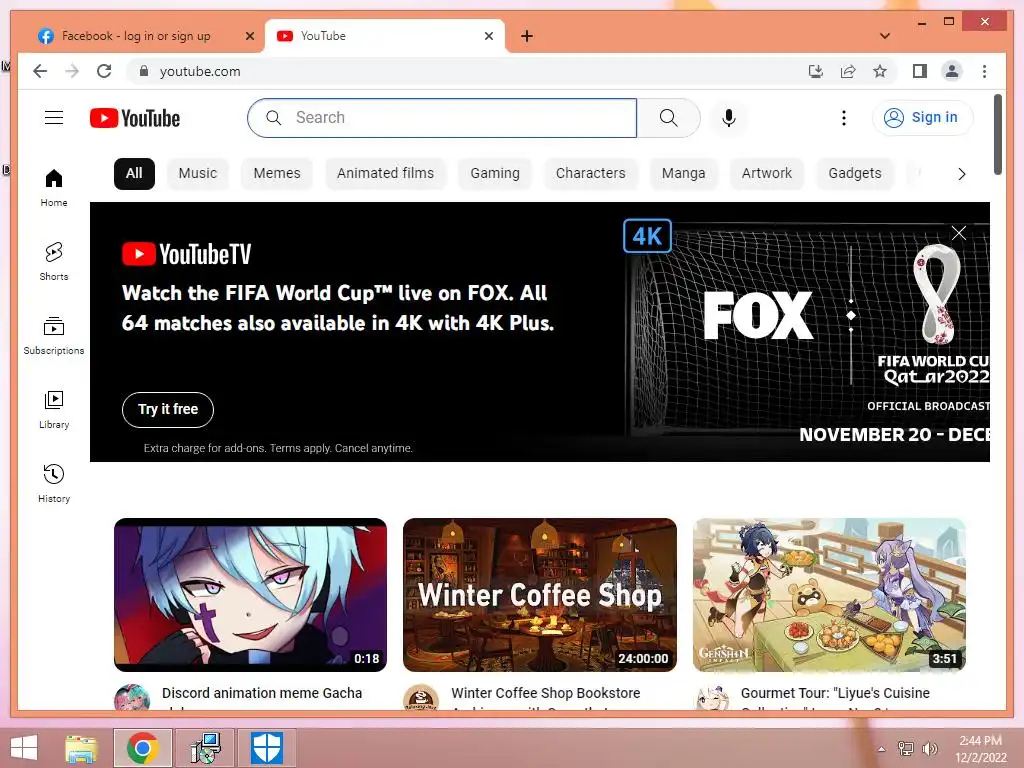This screenshot has height=768, width=1024.
Task: Open YouTube settings three-dot menu
Action: [x=844, y=118]
